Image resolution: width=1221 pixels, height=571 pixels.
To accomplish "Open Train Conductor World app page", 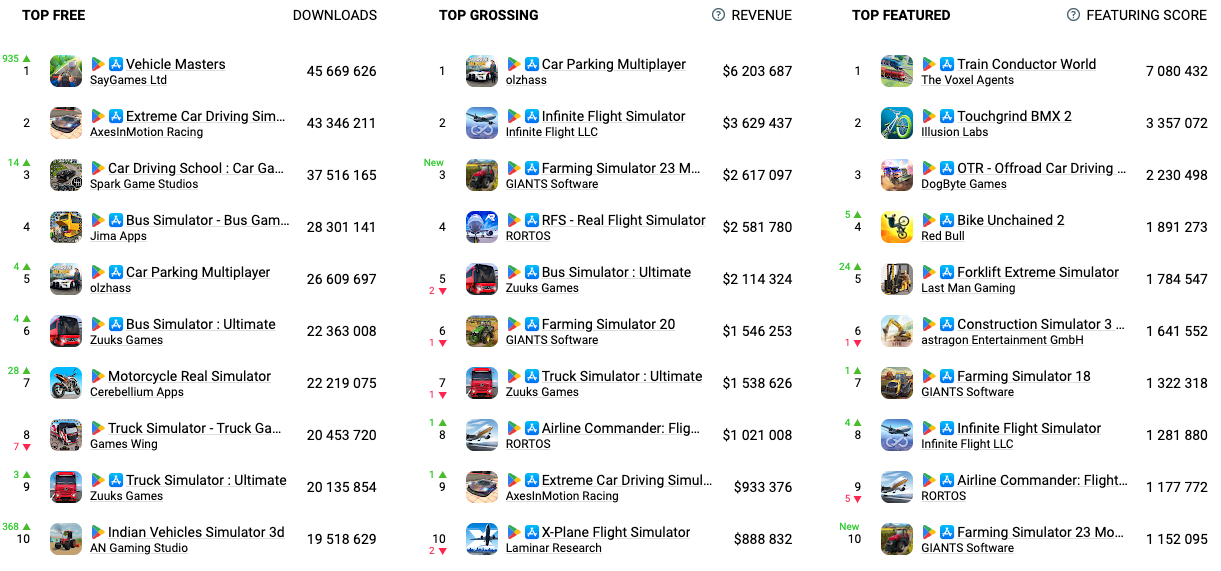I will click(x=1026, y=64).
